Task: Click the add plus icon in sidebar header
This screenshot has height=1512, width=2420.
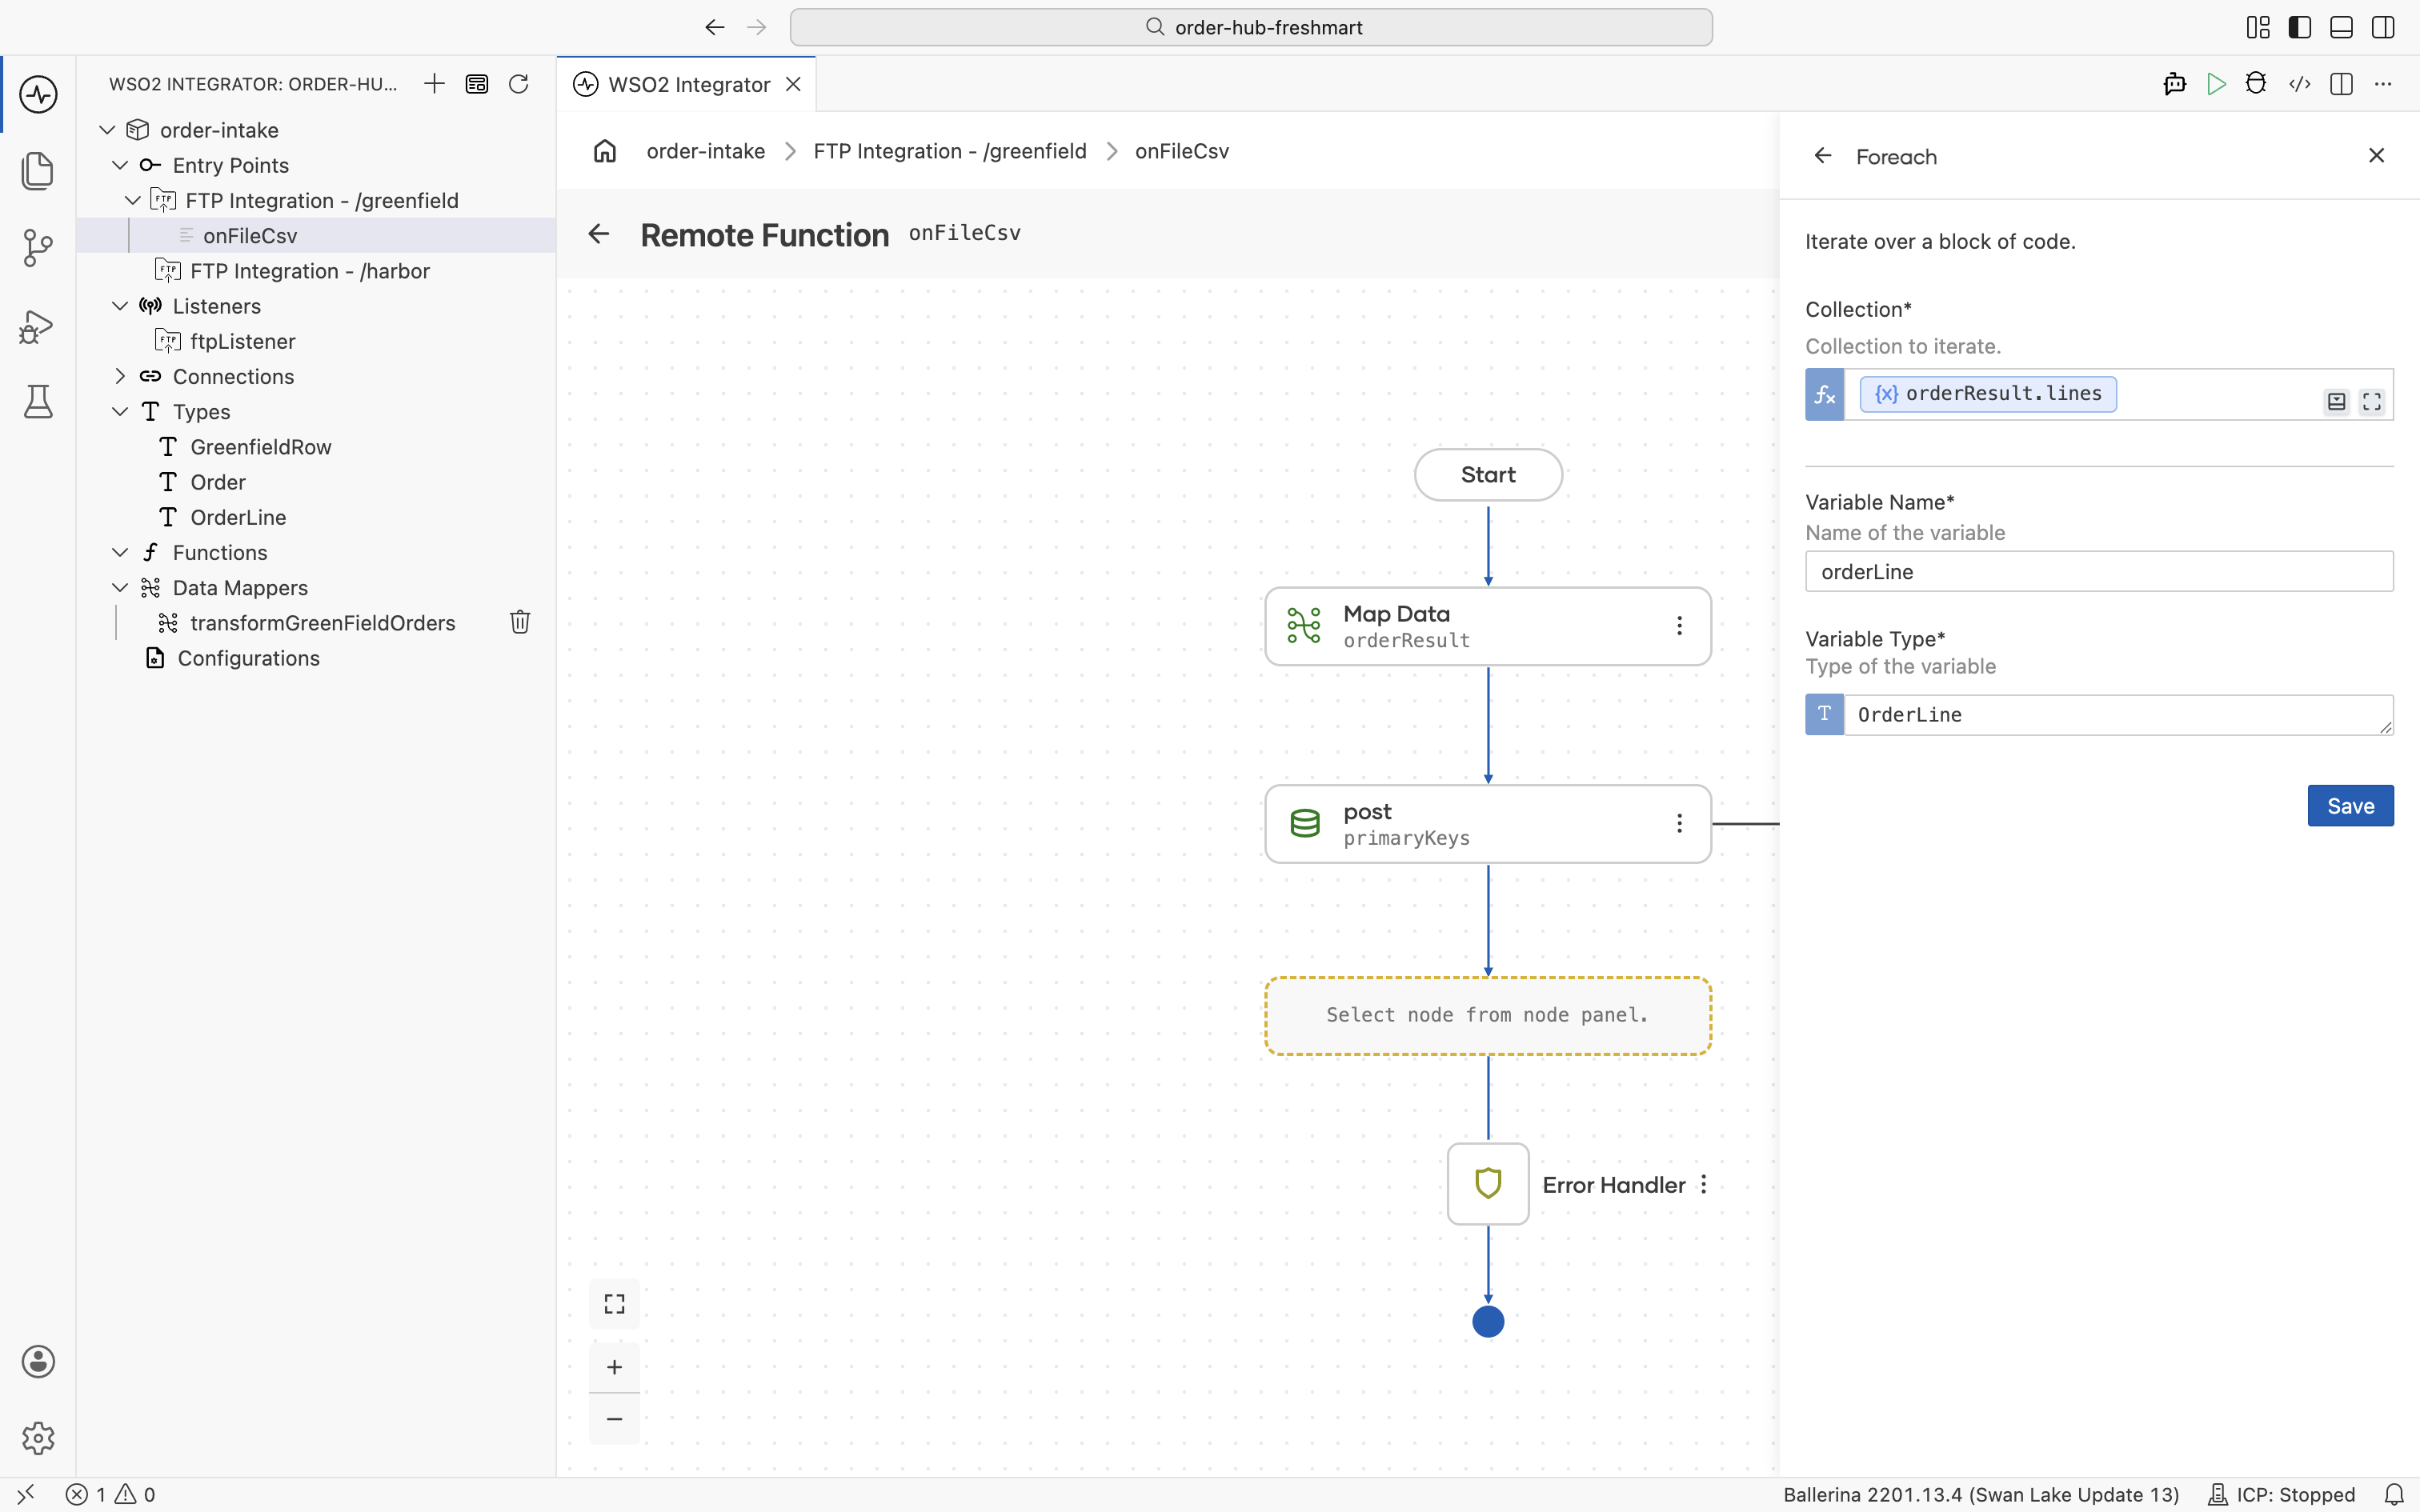Action: coord(434,84)
